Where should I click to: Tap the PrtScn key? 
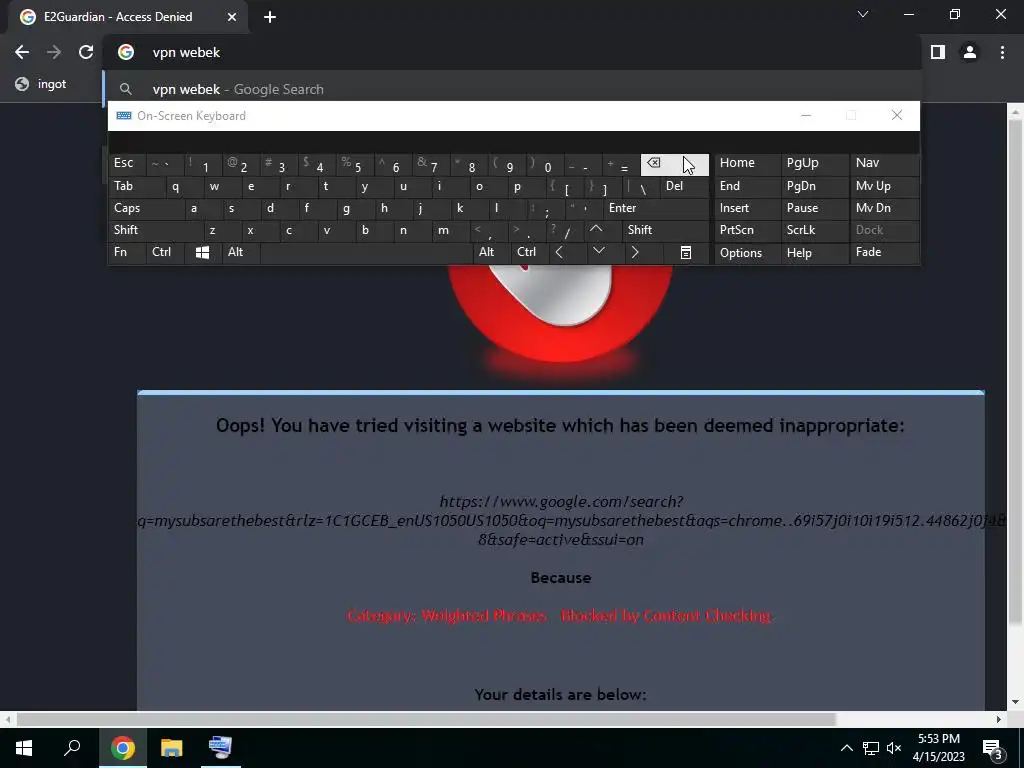pos(746,230)
